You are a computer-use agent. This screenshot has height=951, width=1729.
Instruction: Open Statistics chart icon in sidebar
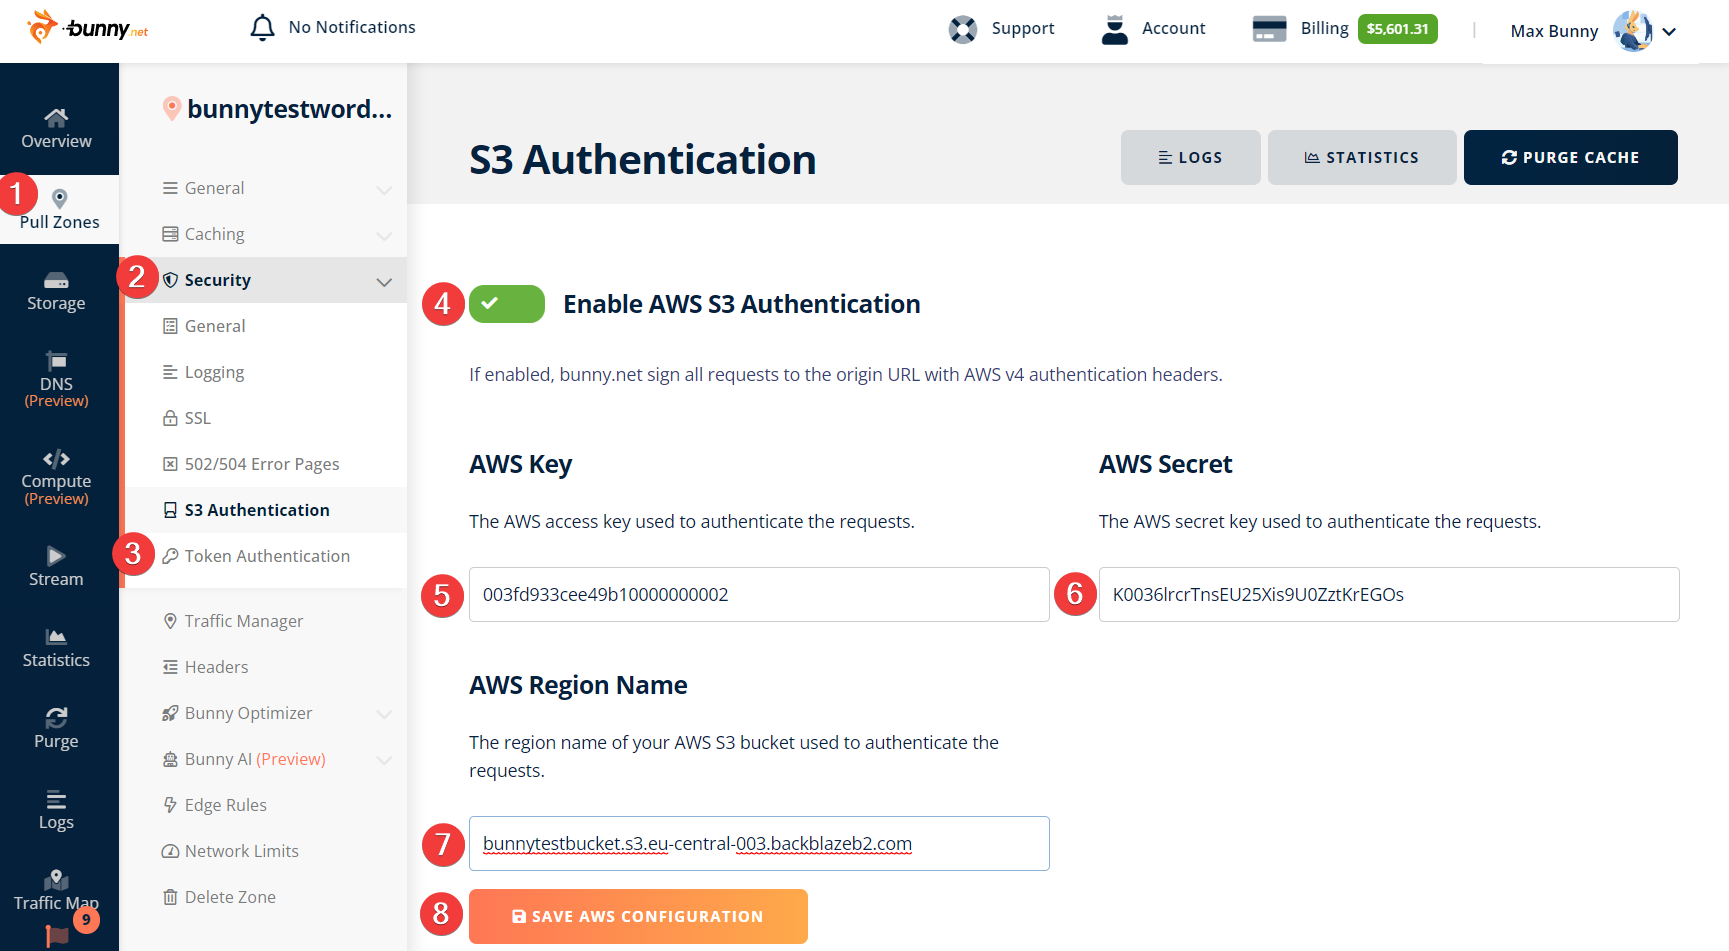[56, 636]
